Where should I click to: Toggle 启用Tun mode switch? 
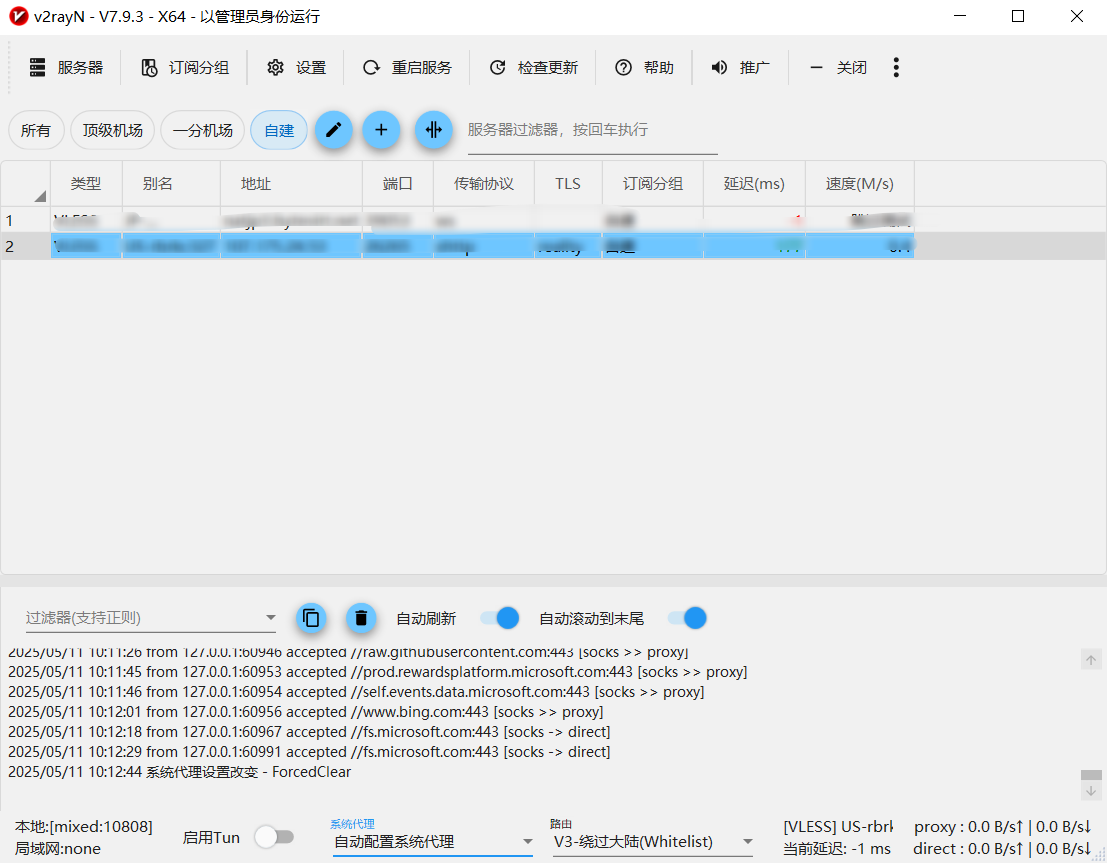click(276, 837)
